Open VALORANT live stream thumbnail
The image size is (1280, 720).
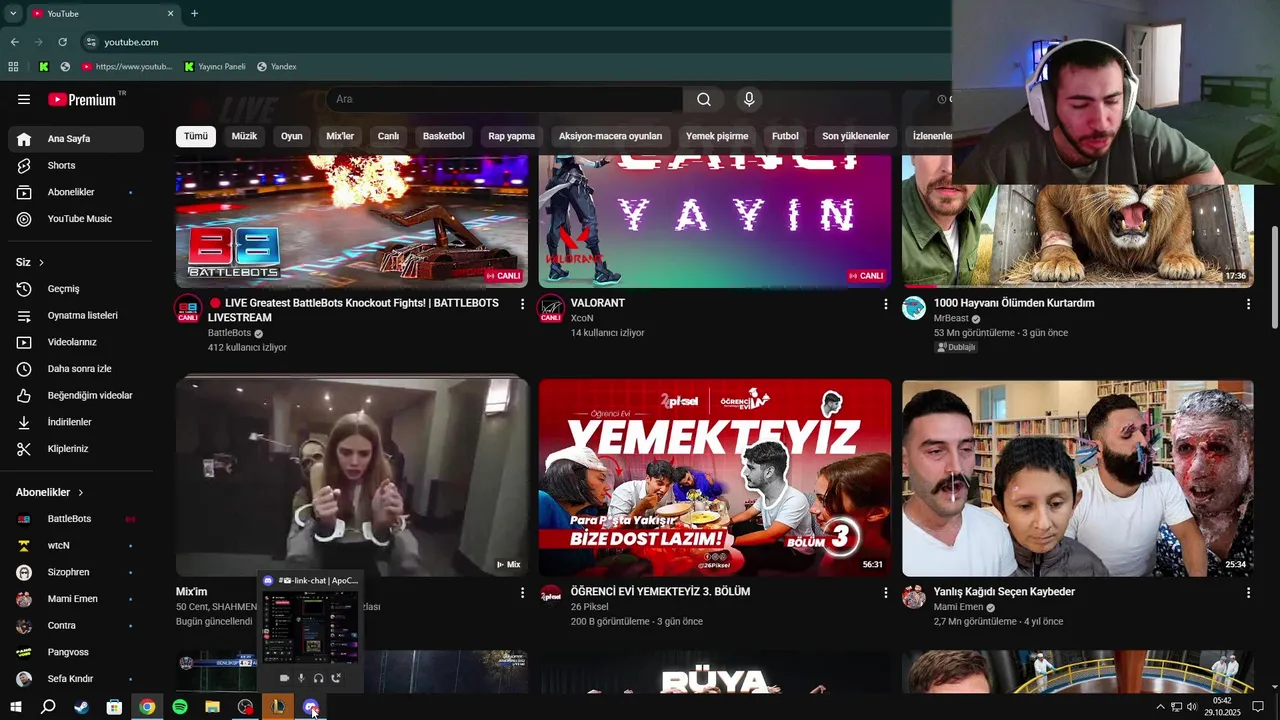(715, 221)
